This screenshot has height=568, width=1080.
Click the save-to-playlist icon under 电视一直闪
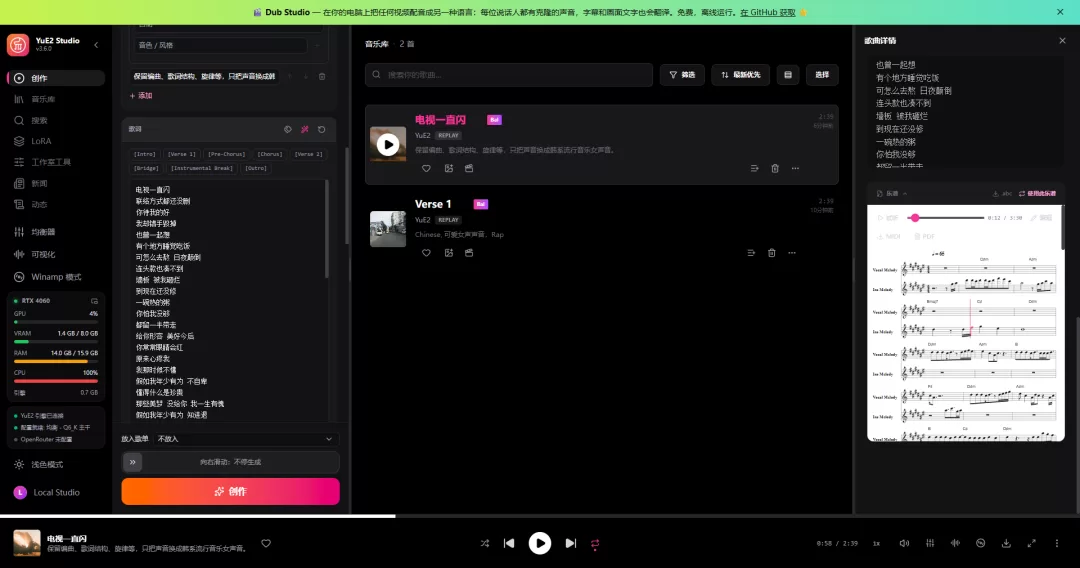point(448,168)
